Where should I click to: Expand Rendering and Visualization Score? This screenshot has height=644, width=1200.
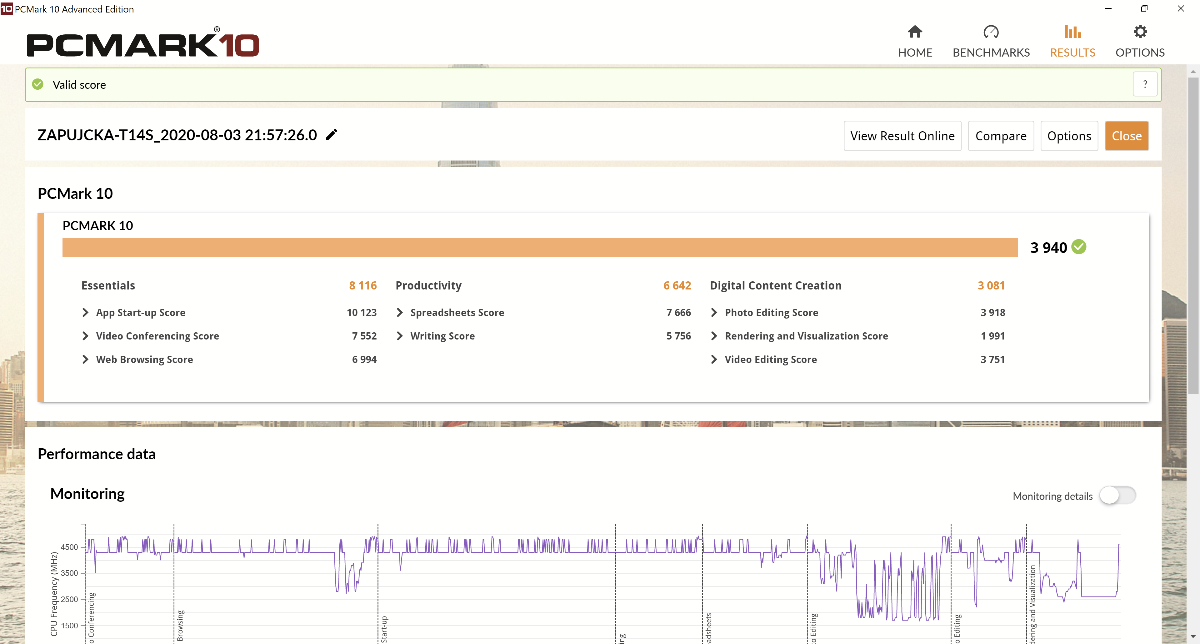[714, 336]
